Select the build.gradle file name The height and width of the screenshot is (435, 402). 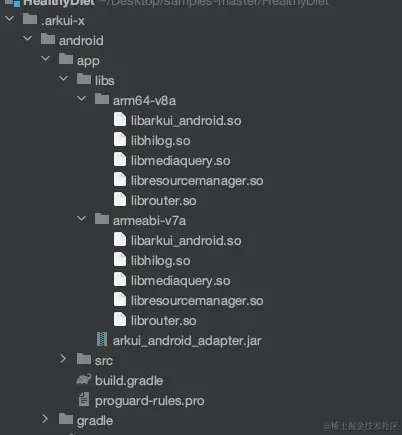[x=129, y=381]
